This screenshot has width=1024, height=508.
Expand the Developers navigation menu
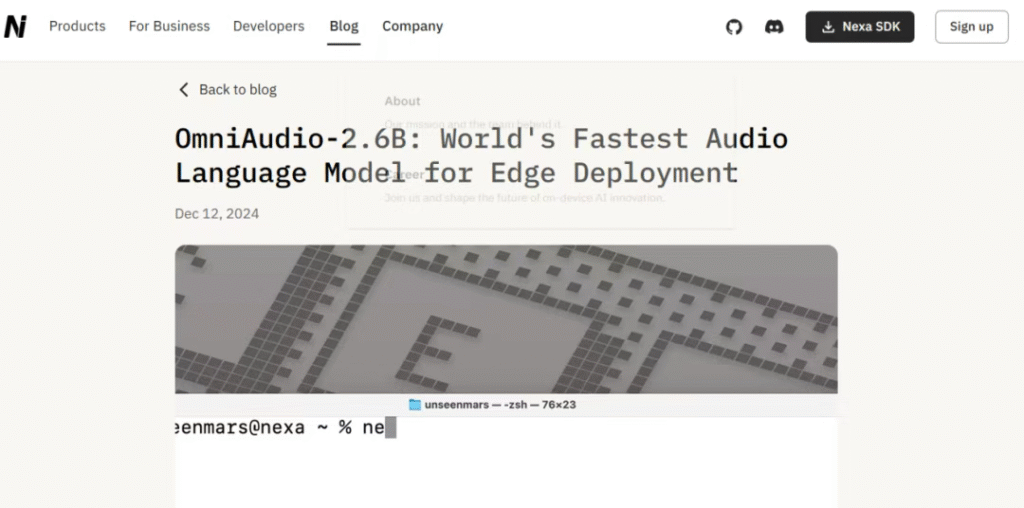coord(268,26)
